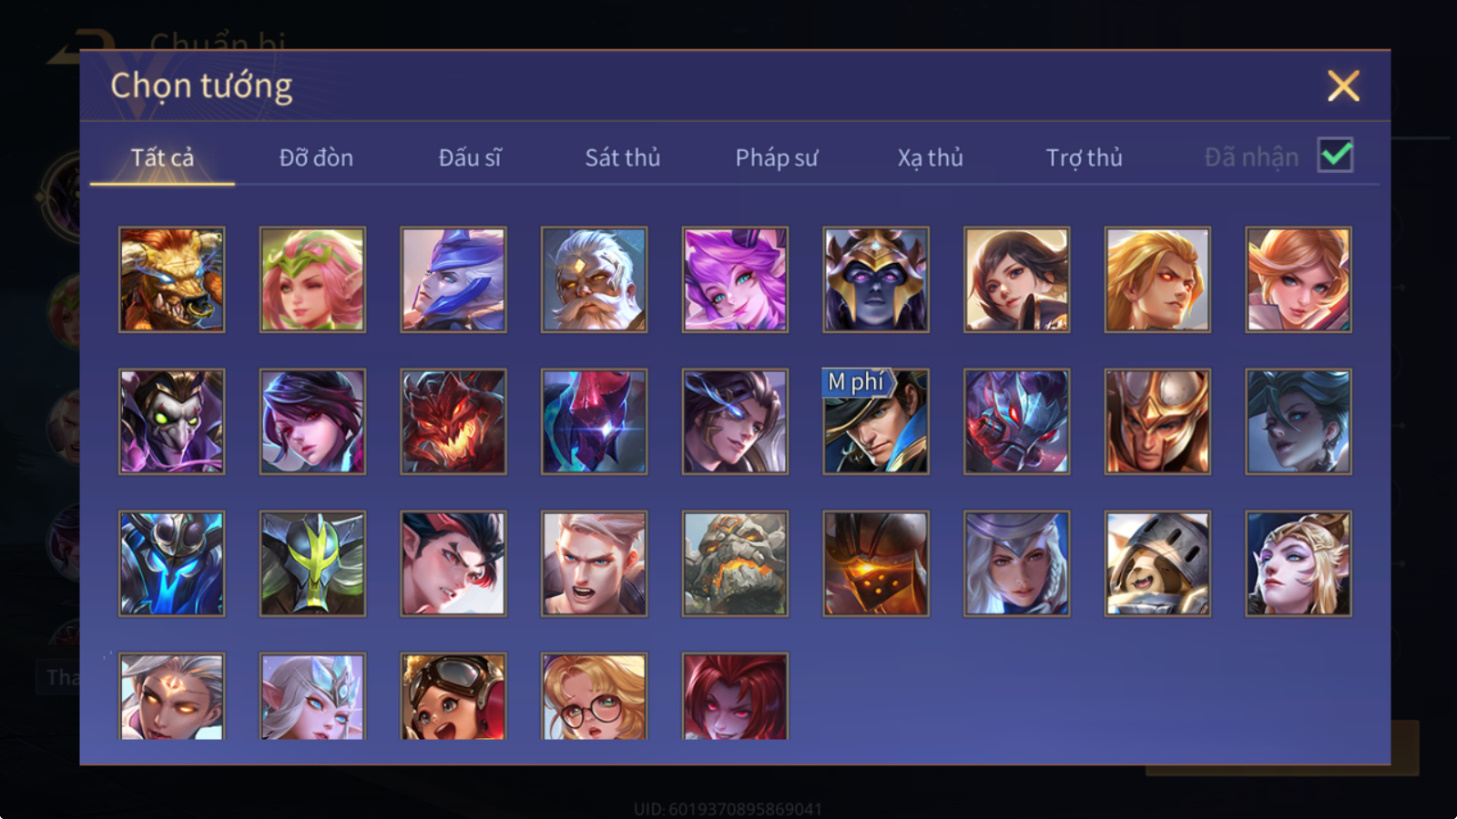Viewport: 1457px width, 819px height.
Task: Show the Pháp sư heroes tab
Action: (x=777, y=157)
